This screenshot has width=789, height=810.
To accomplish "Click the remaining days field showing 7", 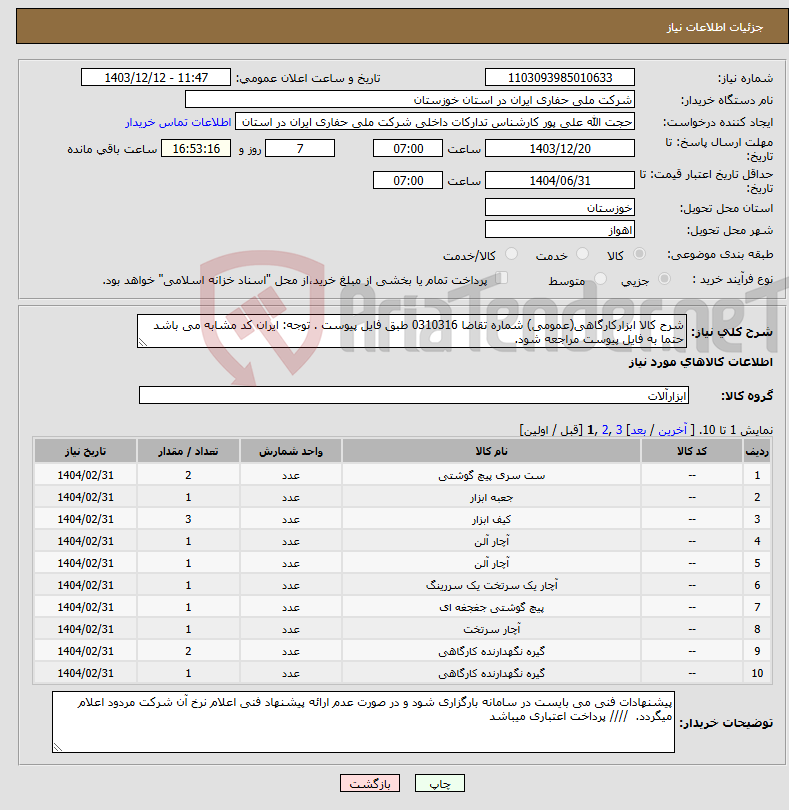I will (x=300, y=149).
